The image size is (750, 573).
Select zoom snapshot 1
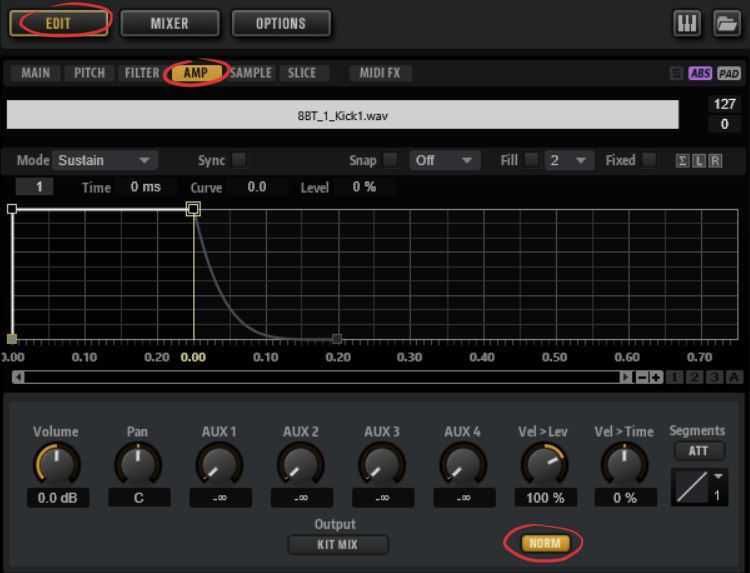coord(674,377)
